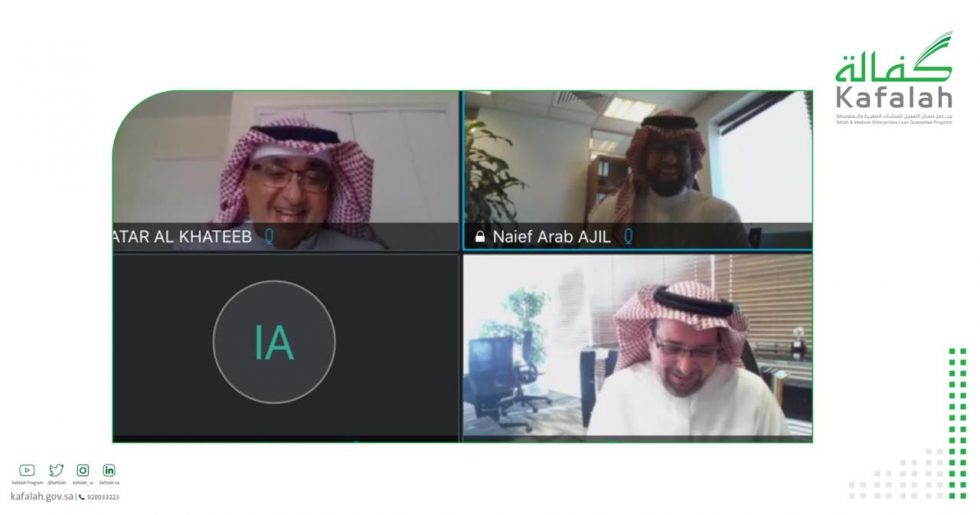Click the lock icon beside Naief Arab AJIL
Image resolution: width=980 pixels, height=515 pixels.
pyautogui.click(x=480, y=237)
